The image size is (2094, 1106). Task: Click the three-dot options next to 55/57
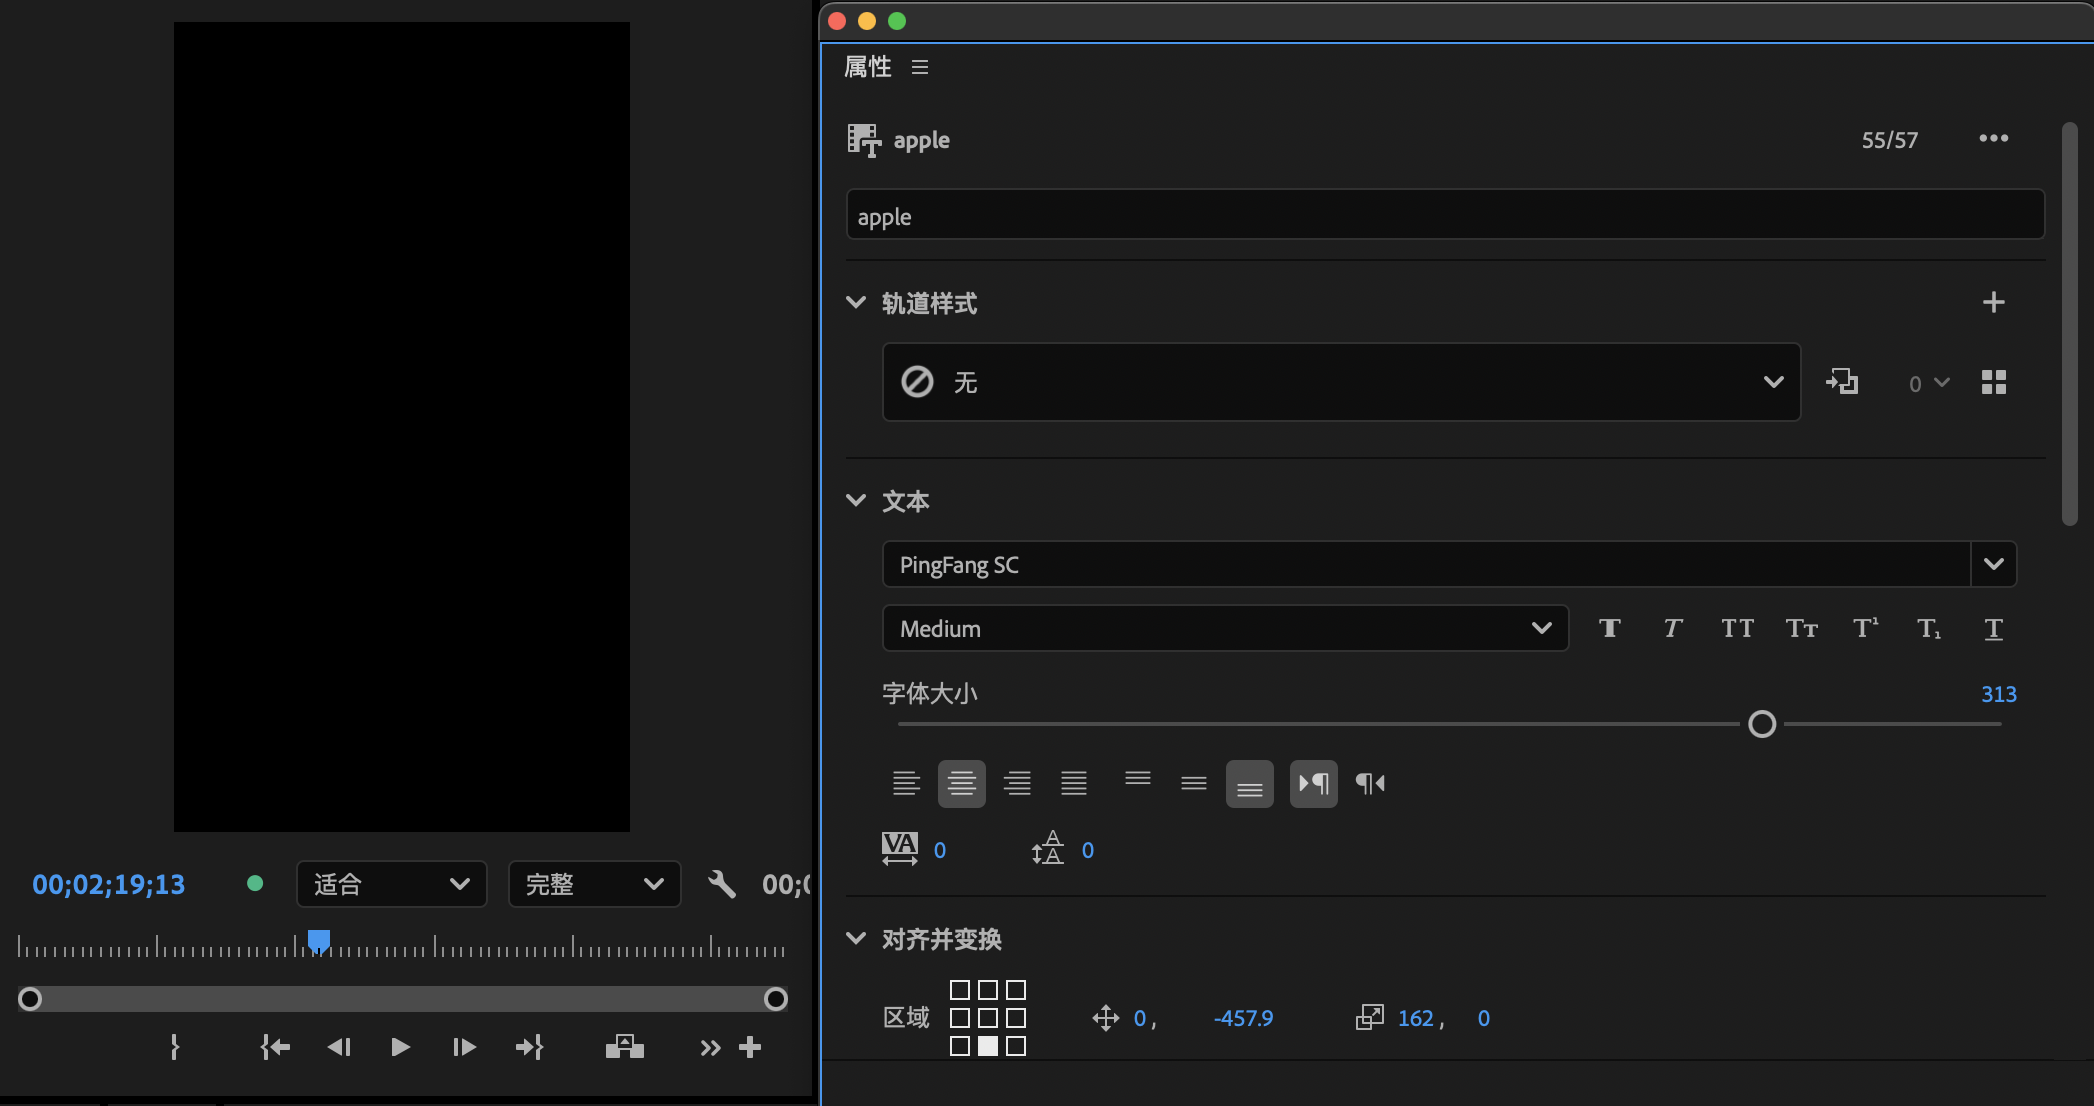point(1993,139)
